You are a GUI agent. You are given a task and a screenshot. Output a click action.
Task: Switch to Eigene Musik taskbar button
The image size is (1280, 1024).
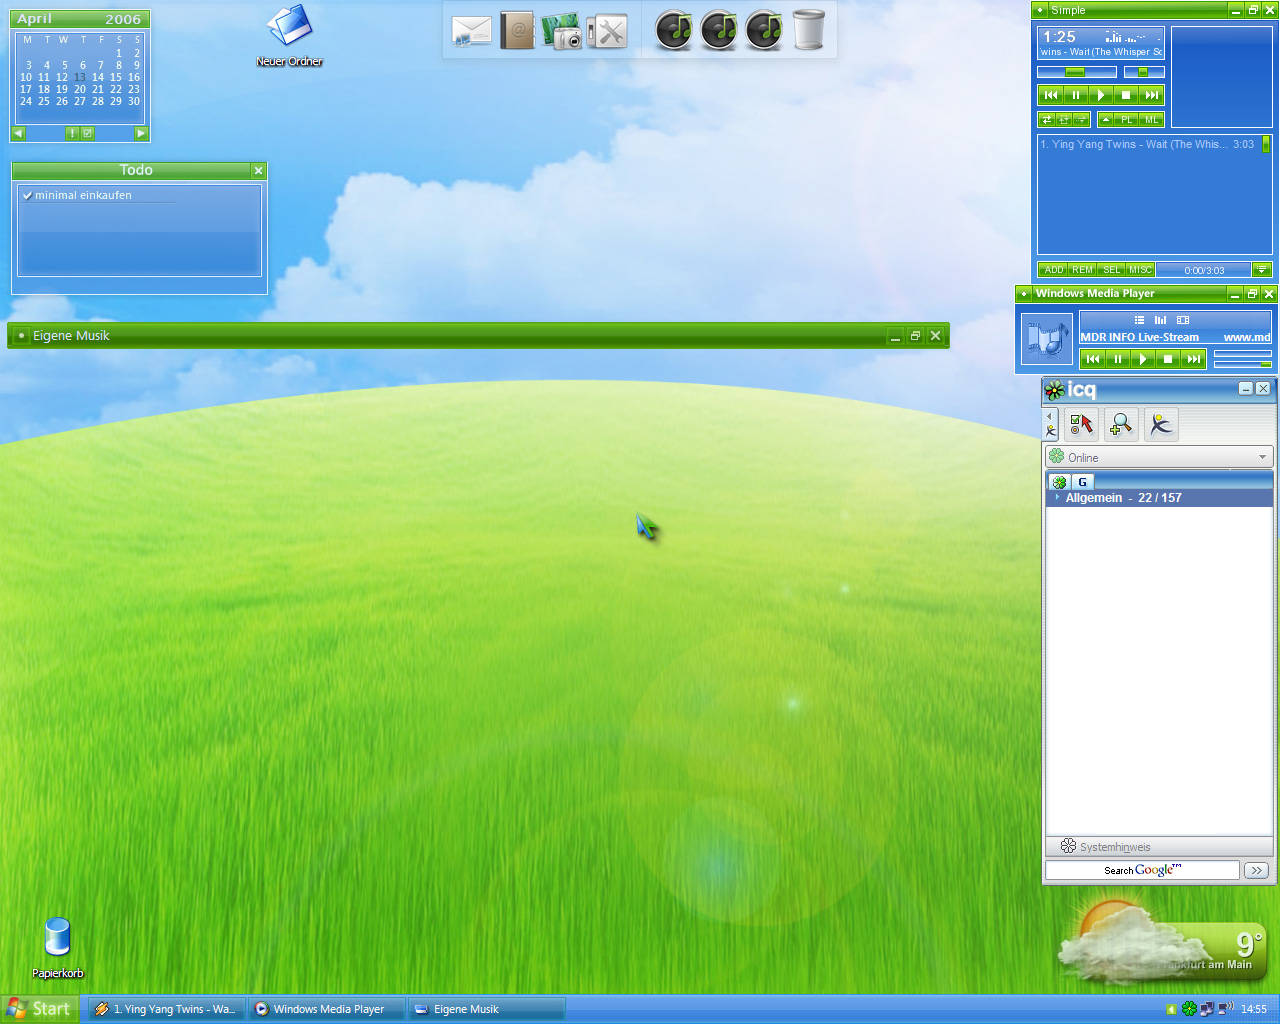[x=487, y=1009]
